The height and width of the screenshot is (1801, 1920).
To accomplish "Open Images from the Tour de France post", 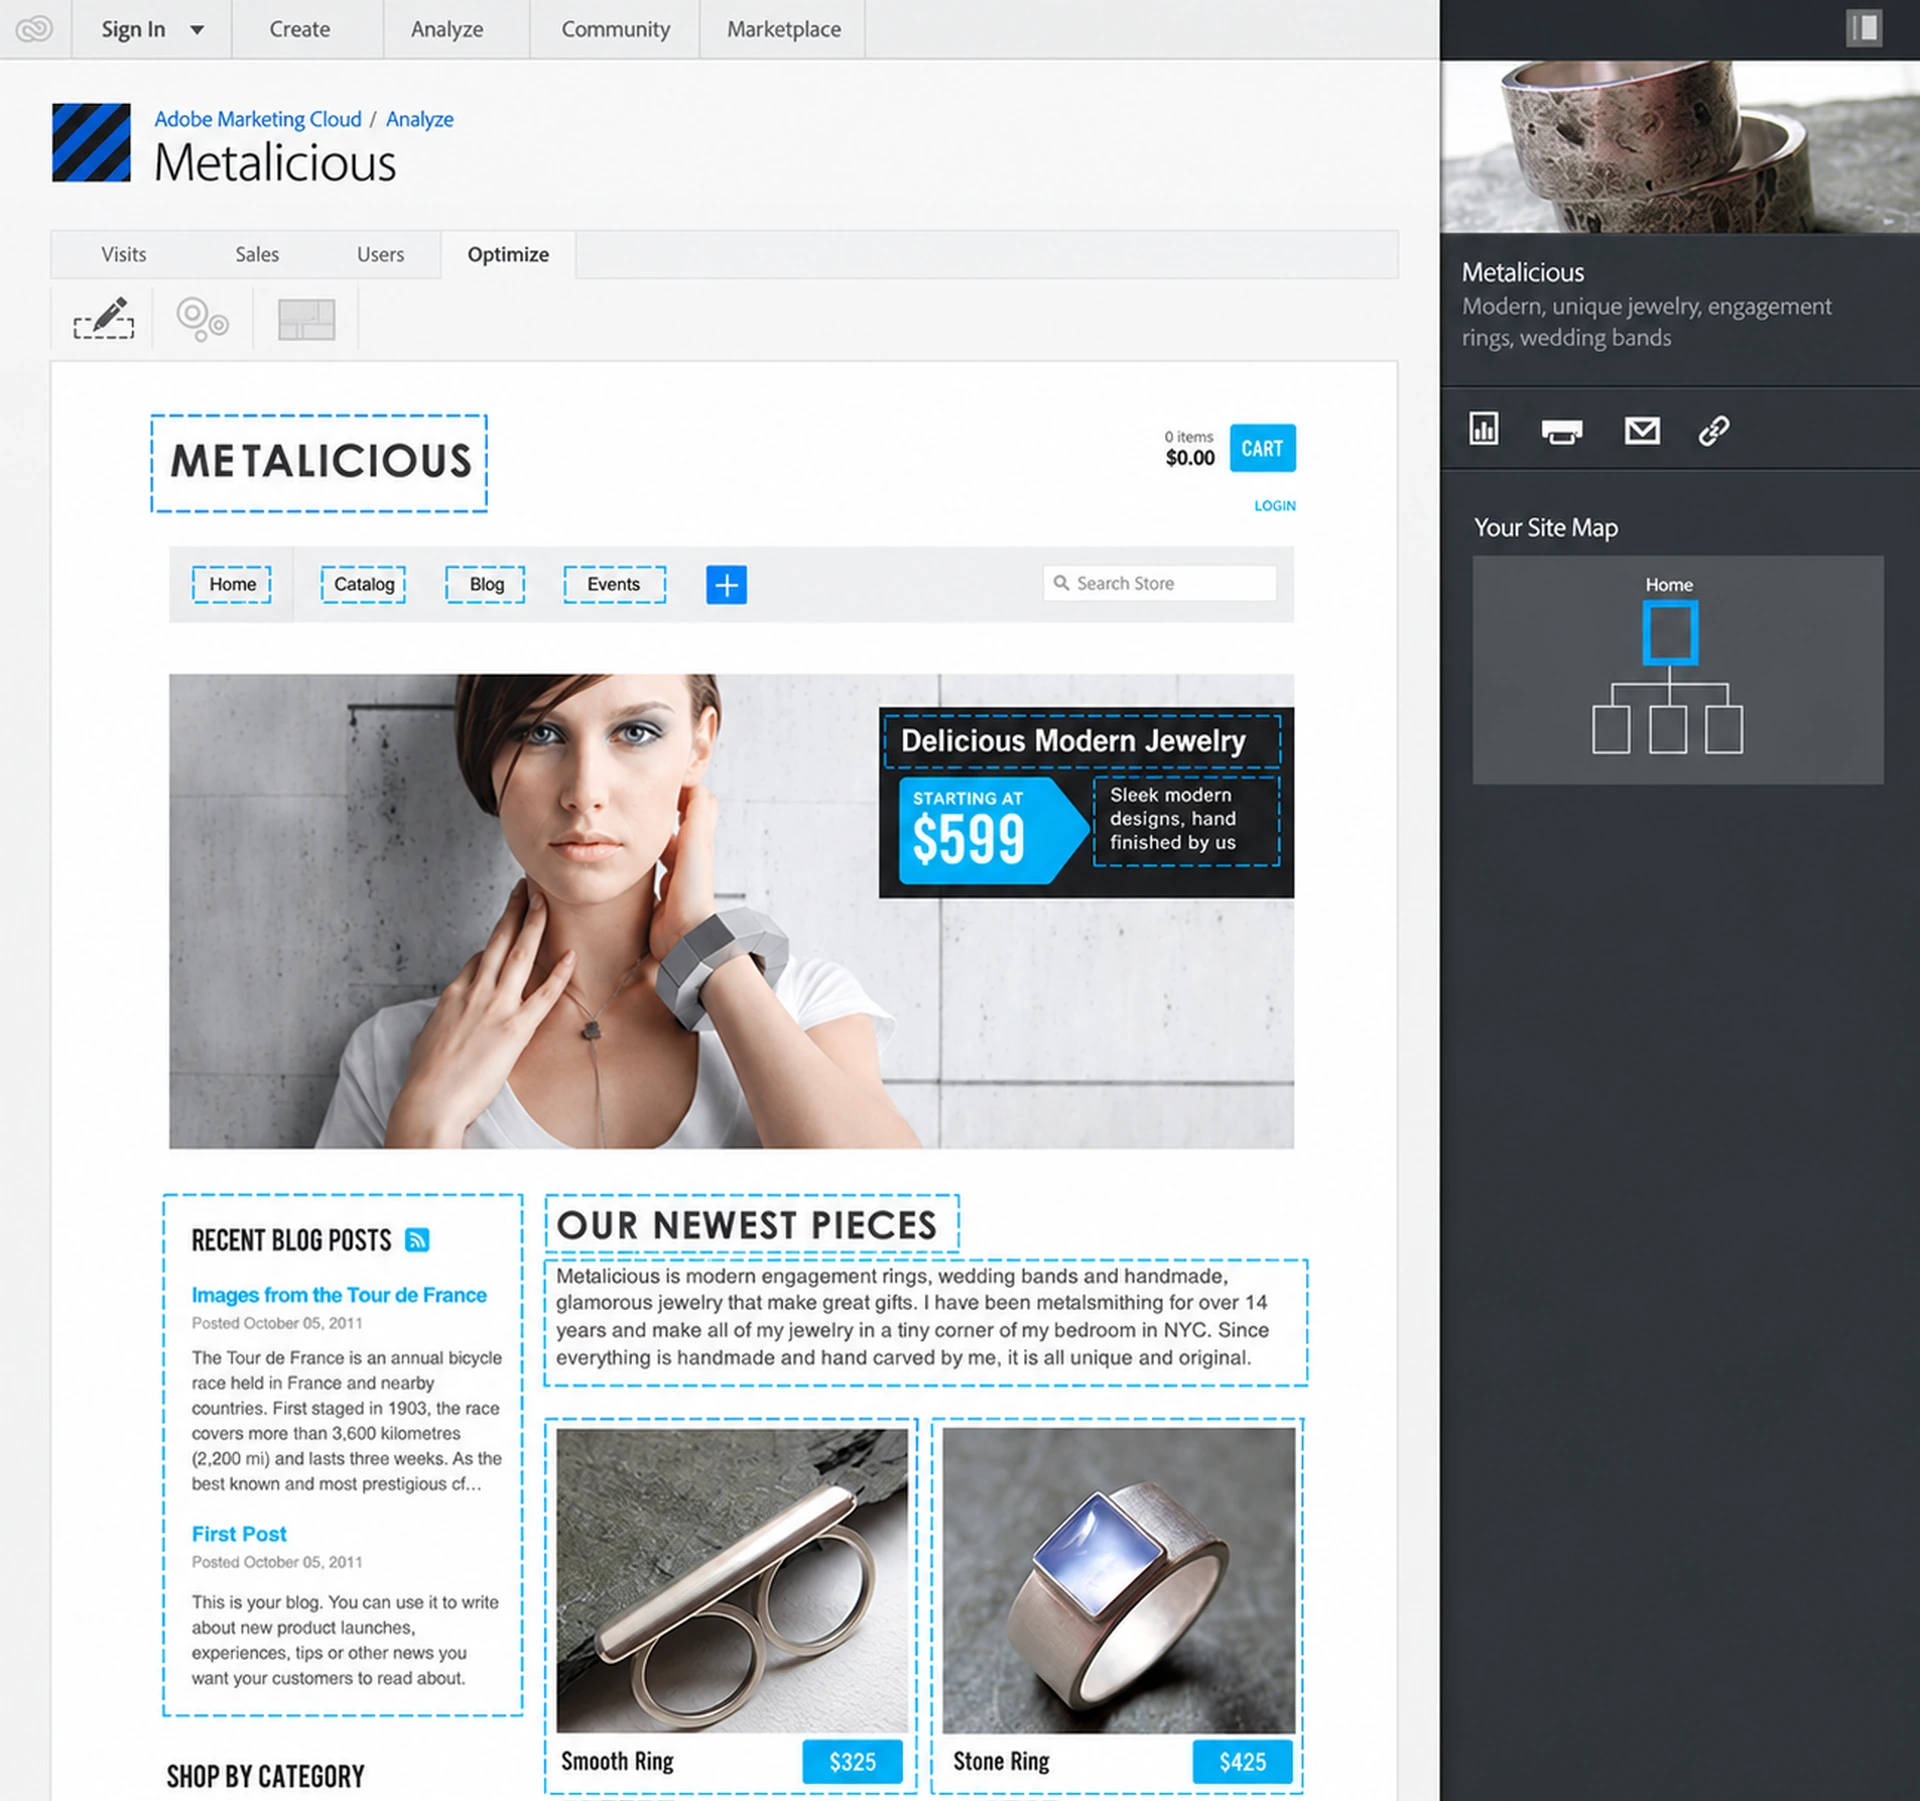I will pyautogui.click(x=339, y=1295).
